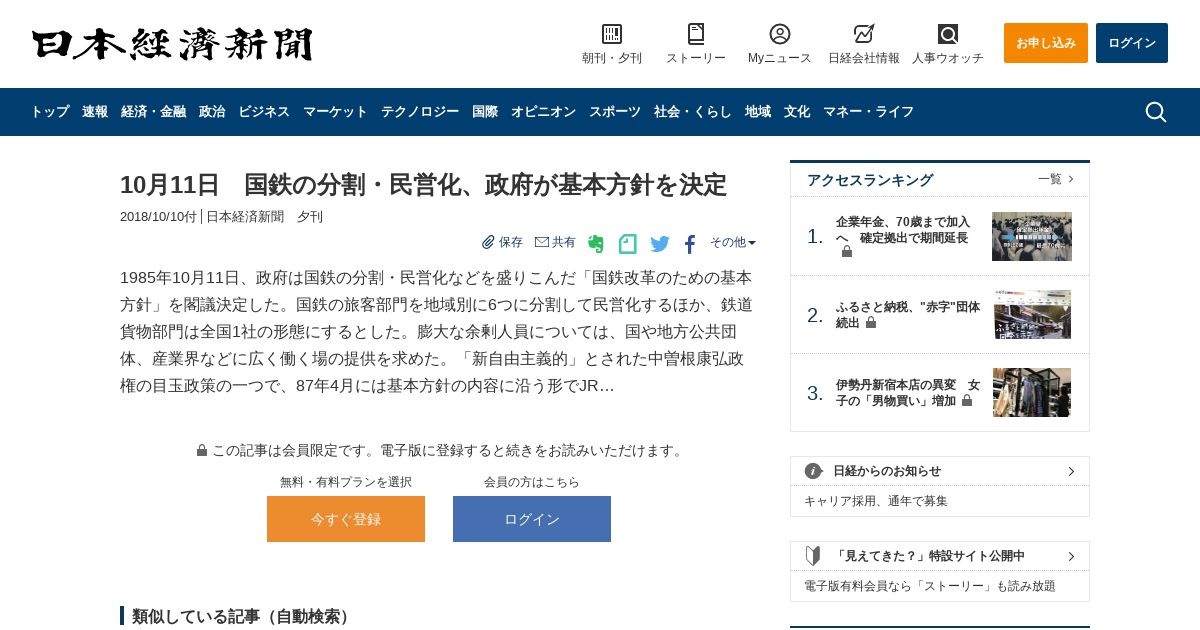
Task: Go to テクノロジー navigation item
Action: pos(420,112)
